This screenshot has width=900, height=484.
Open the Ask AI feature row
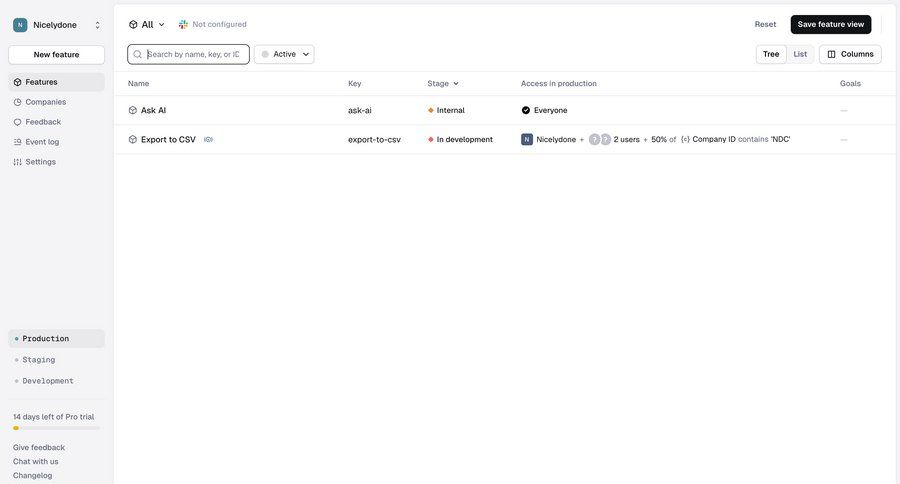(x=505, y=110)
